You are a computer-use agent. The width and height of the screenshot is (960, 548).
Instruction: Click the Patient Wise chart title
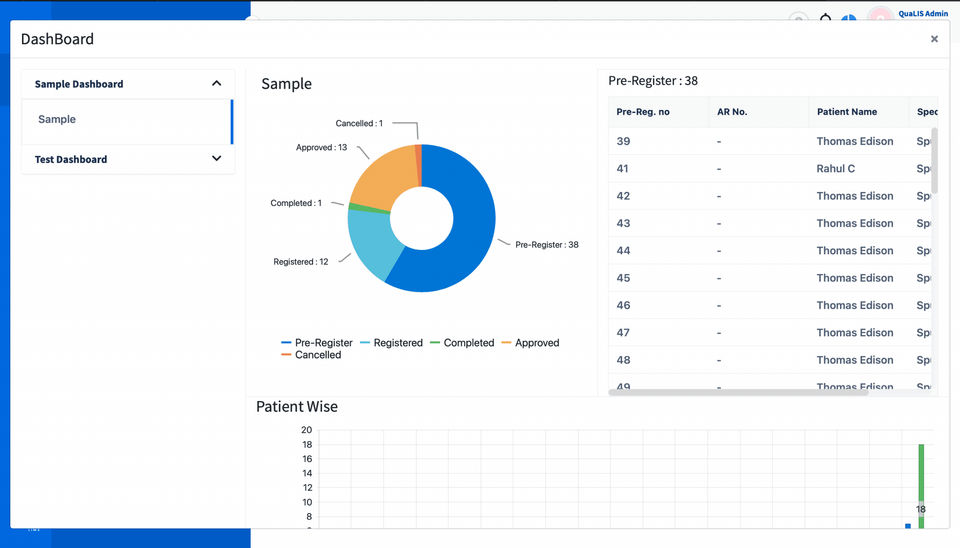tap(297, 407)
